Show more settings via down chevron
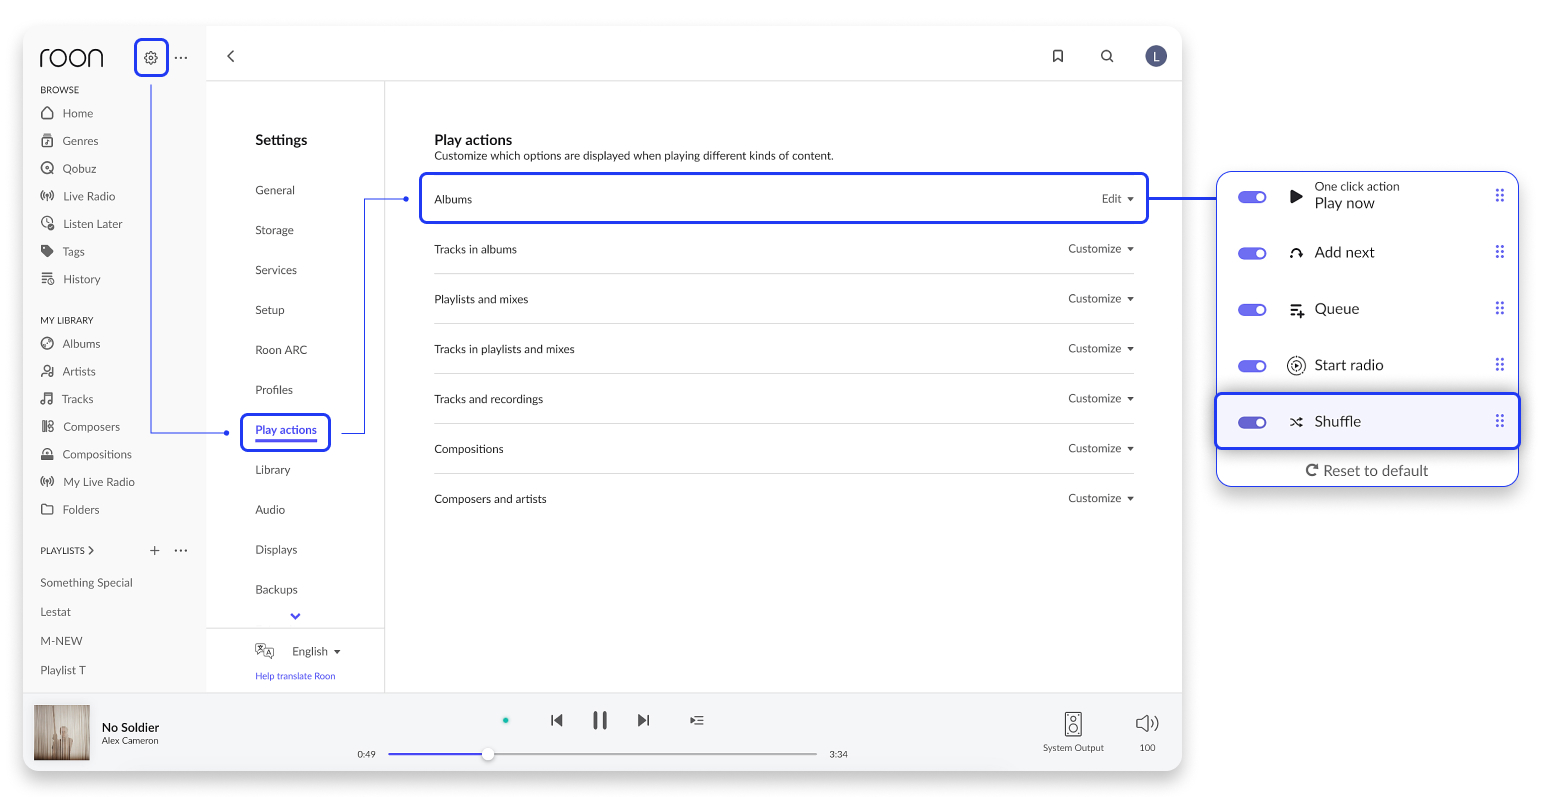The width and height of the screenshot is (1544, 797). 295,616
